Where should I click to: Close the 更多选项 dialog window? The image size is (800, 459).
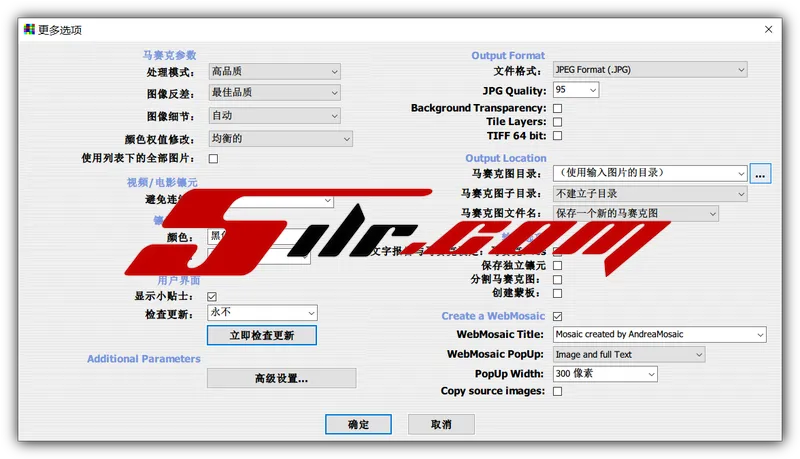point(768,30)
